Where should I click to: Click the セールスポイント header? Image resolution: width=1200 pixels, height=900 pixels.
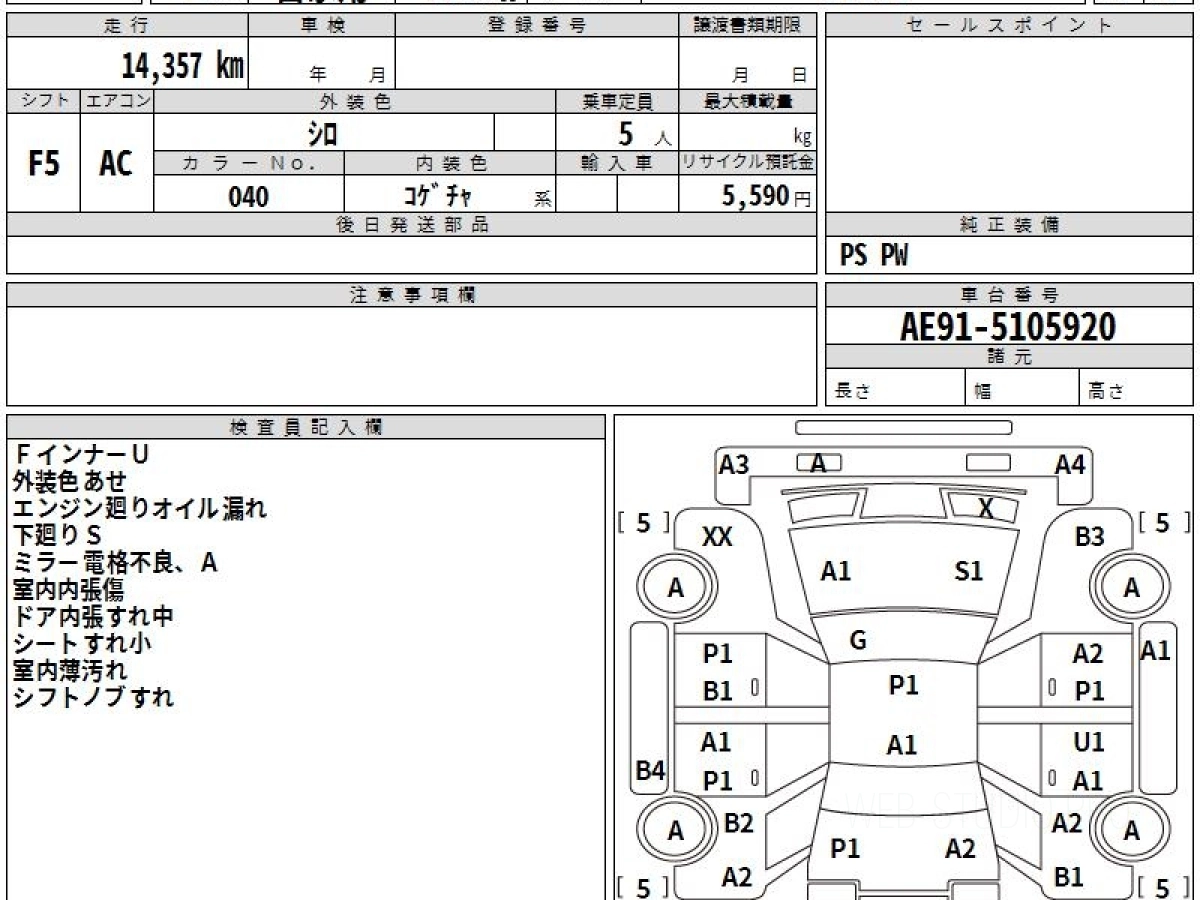pos(1009,26)
